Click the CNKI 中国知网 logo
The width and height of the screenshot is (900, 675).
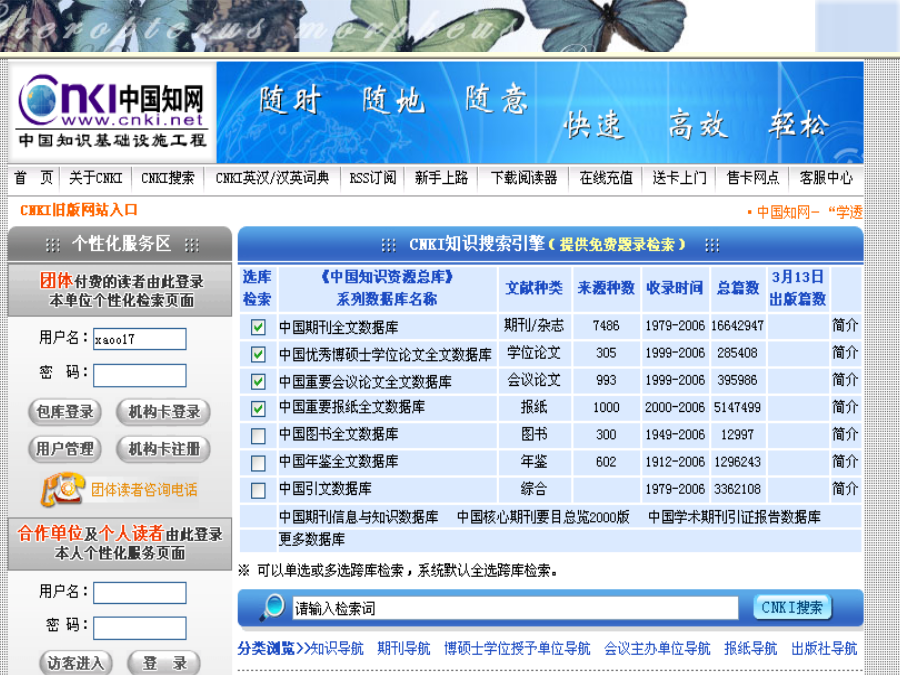[112, 112]
